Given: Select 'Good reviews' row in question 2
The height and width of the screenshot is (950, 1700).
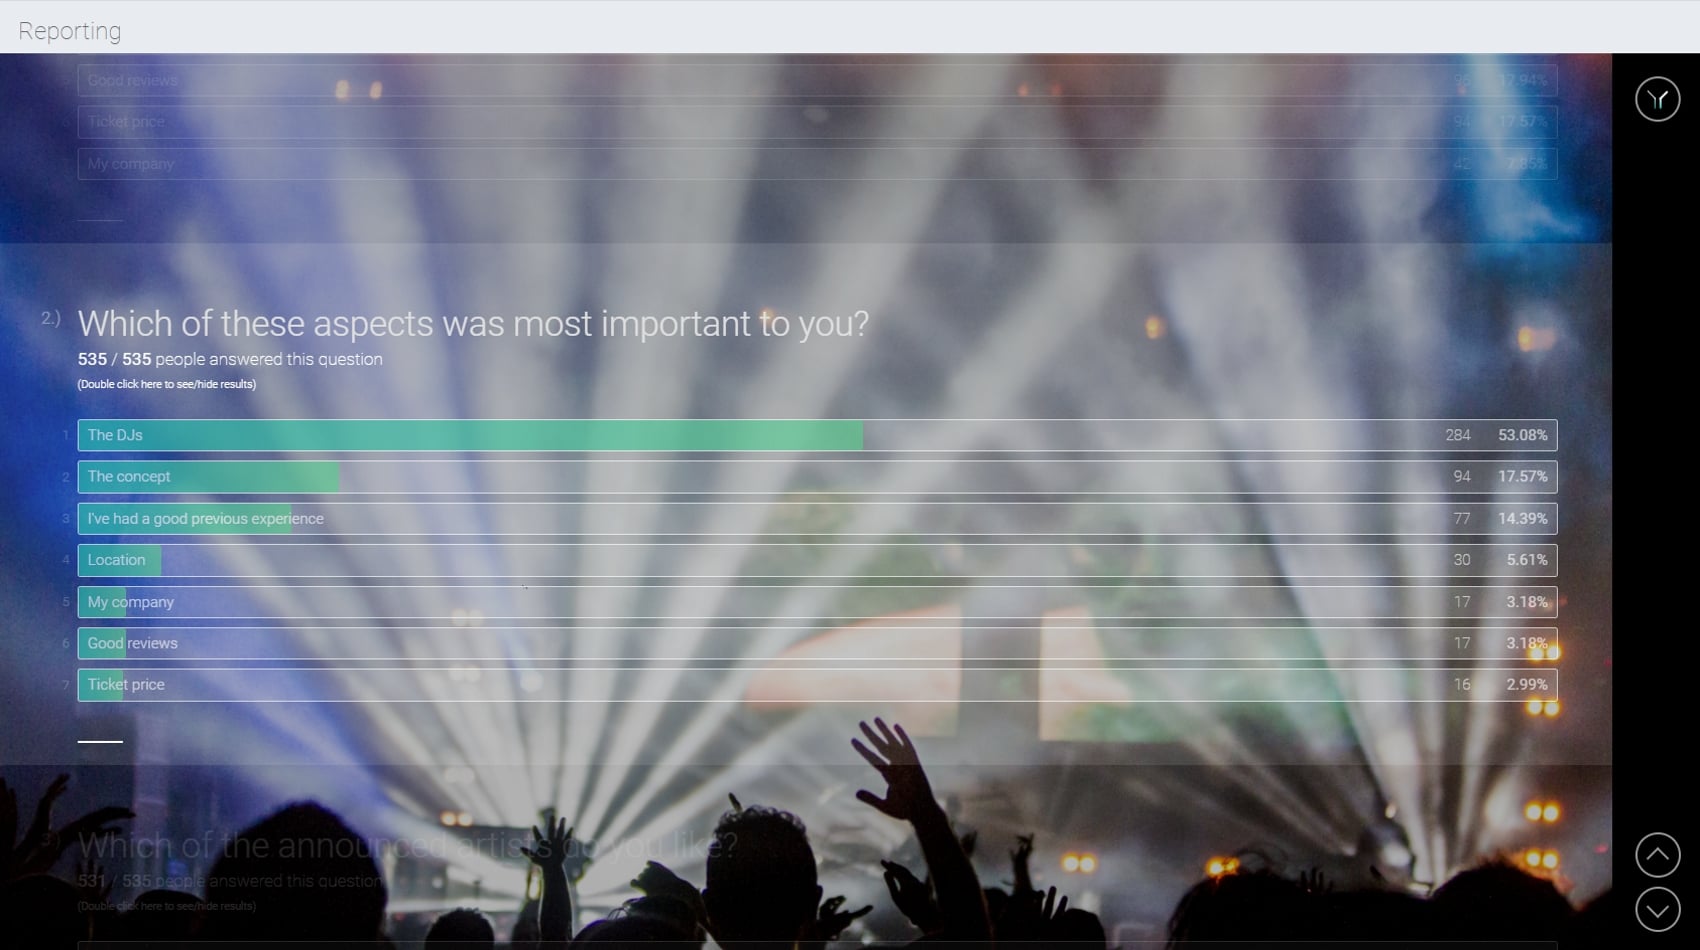Looking at the screenshot, I should (x=817, y=643).
